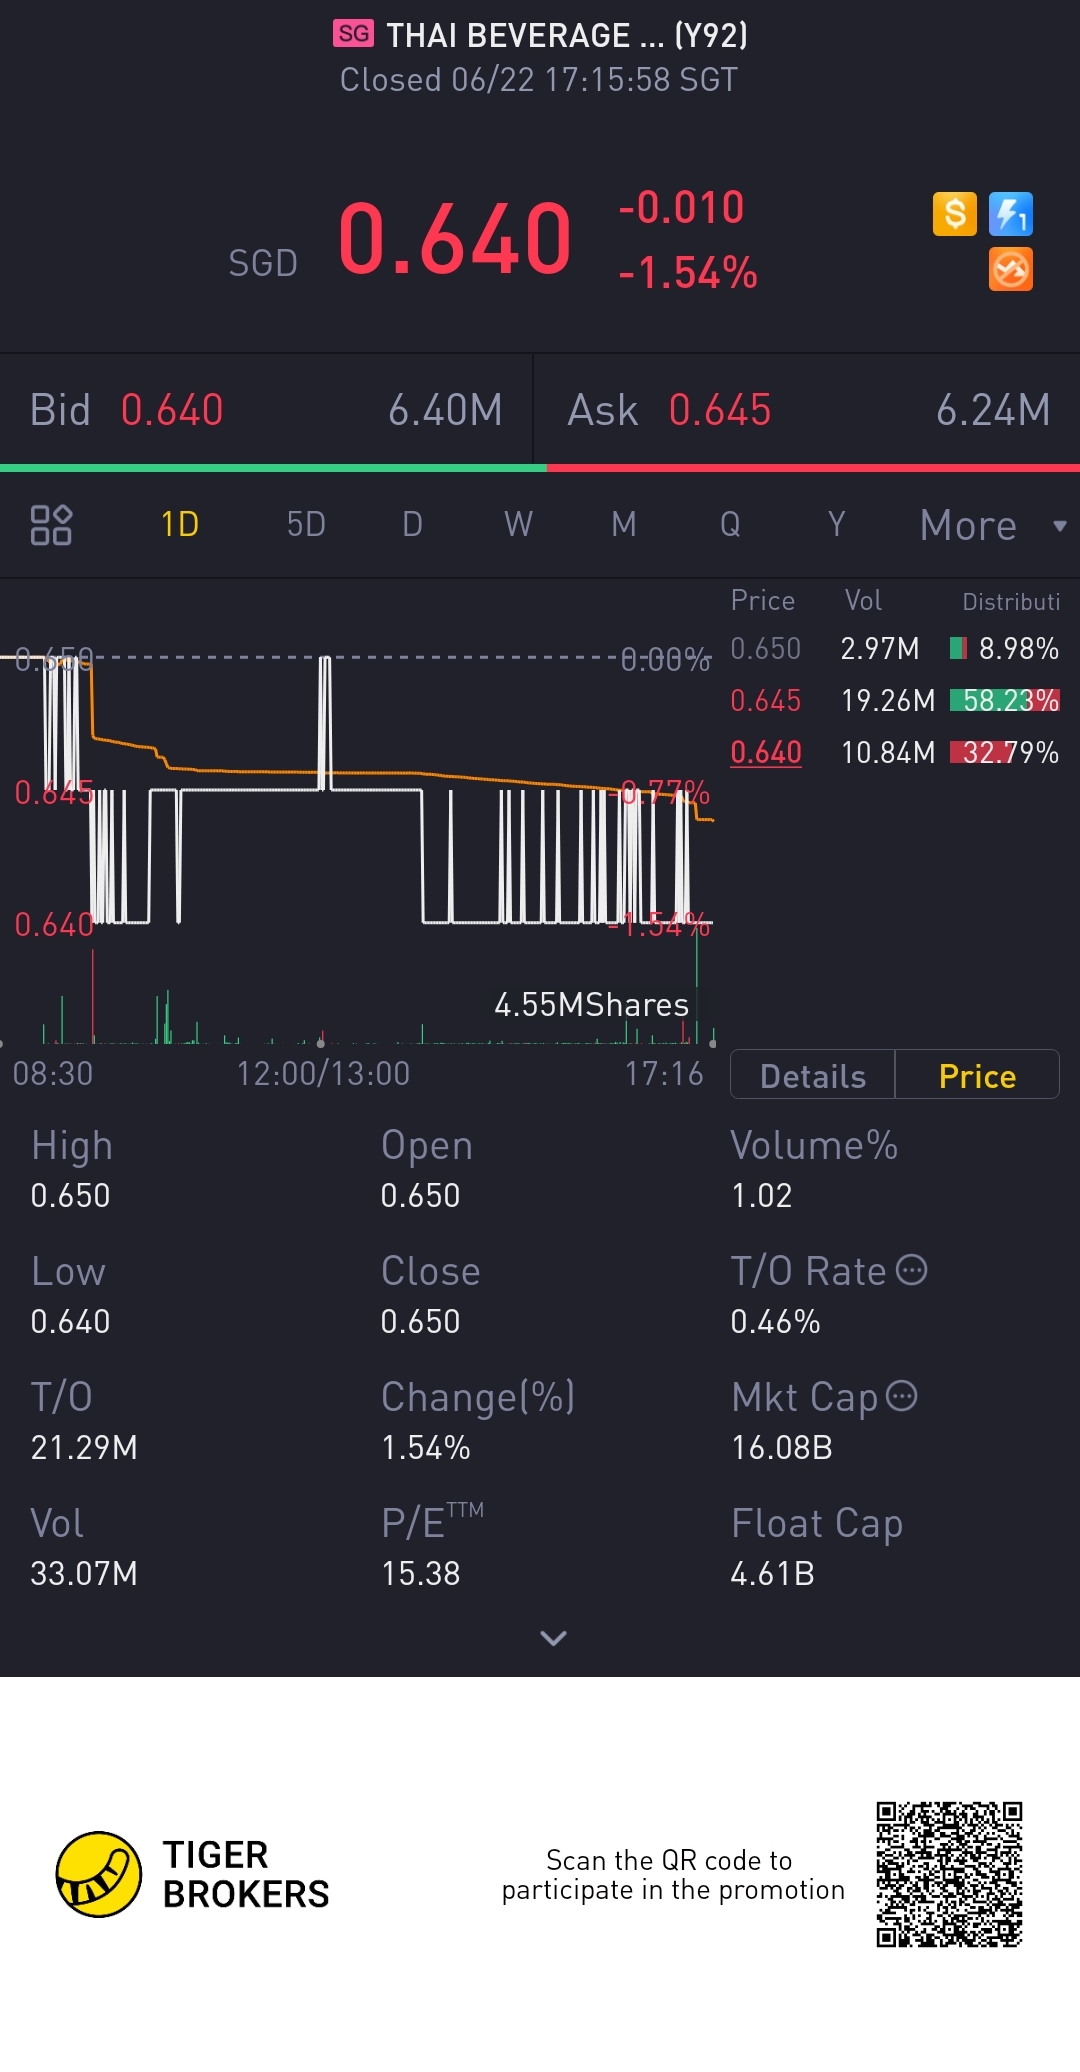
Task: Tap the T/O Rate info icon
Action: click(911, 1270)
